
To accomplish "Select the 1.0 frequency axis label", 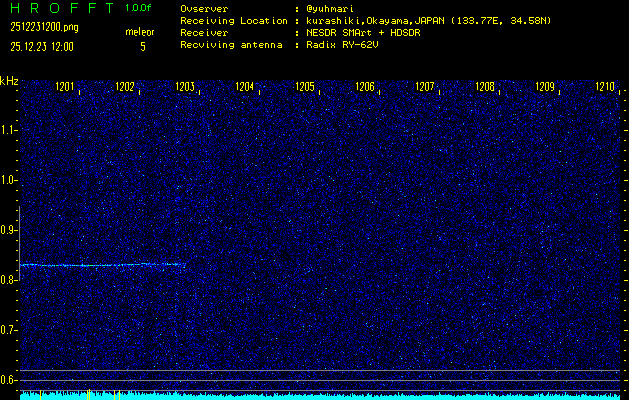I will [x=9, y=180].
